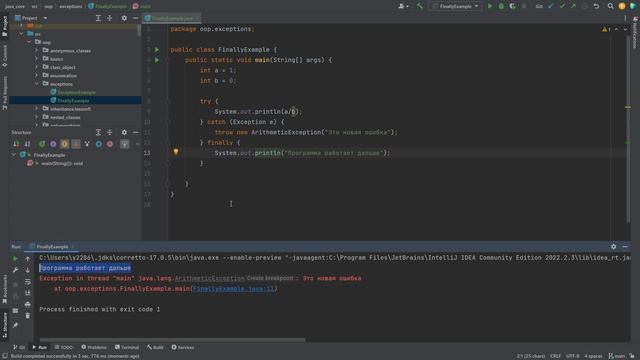
Task: Expand the nested_classes folder
Action: coord(36,117)
